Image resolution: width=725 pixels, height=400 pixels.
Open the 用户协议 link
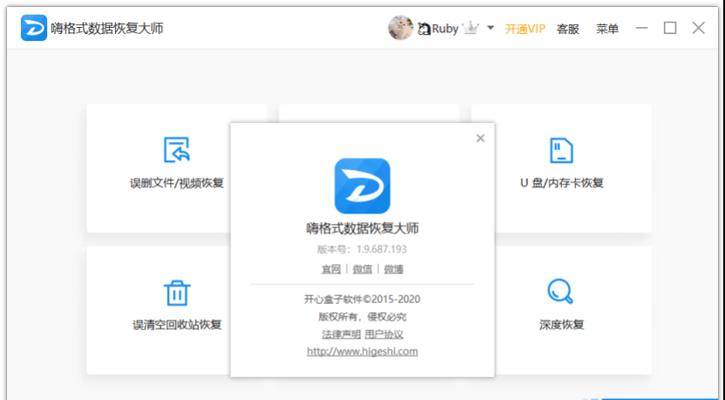[384, 334]
